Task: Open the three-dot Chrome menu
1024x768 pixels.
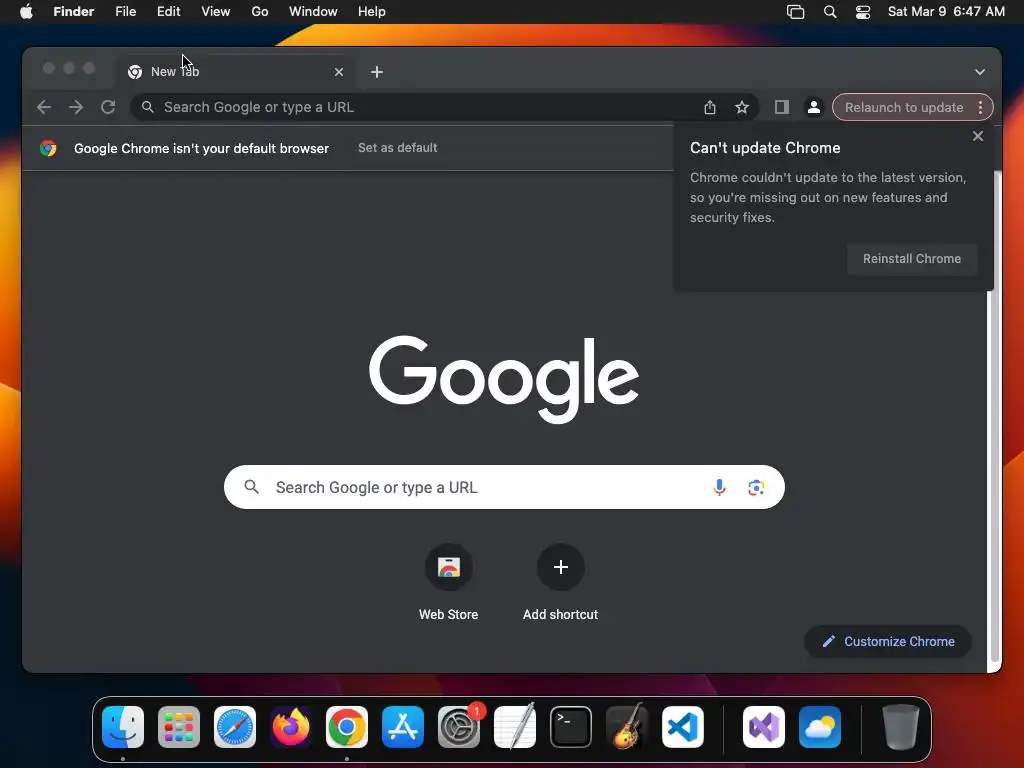Action: coord(980,107)
